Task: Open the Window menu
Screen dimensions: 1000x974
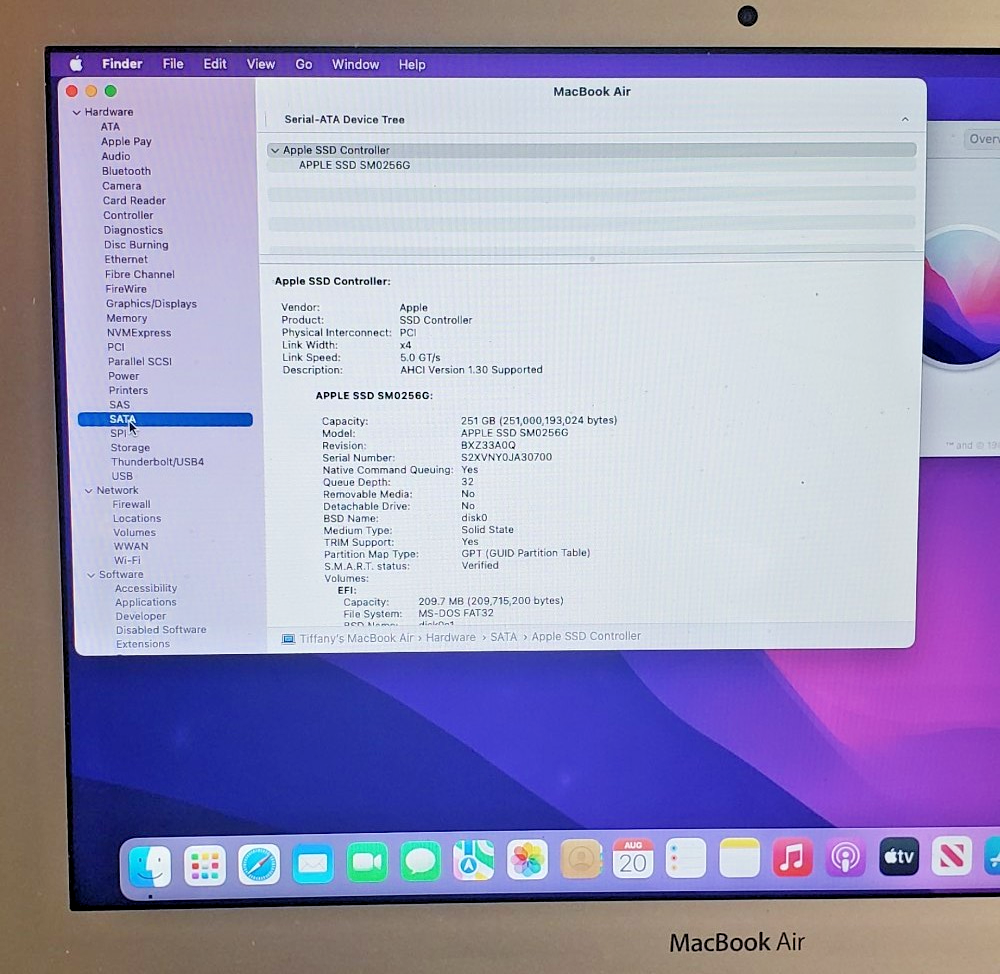Action: tap(355, 64)
